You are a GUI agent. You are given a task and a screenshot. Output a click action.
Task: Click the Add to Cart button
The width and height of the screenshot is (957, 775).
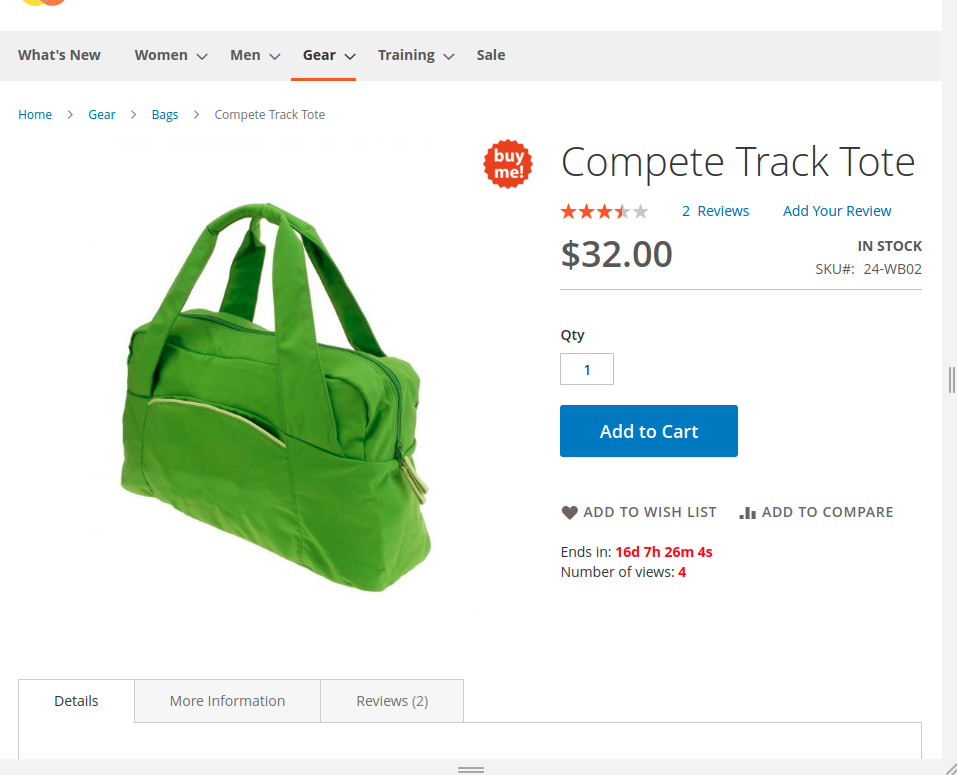pos(649,431)
